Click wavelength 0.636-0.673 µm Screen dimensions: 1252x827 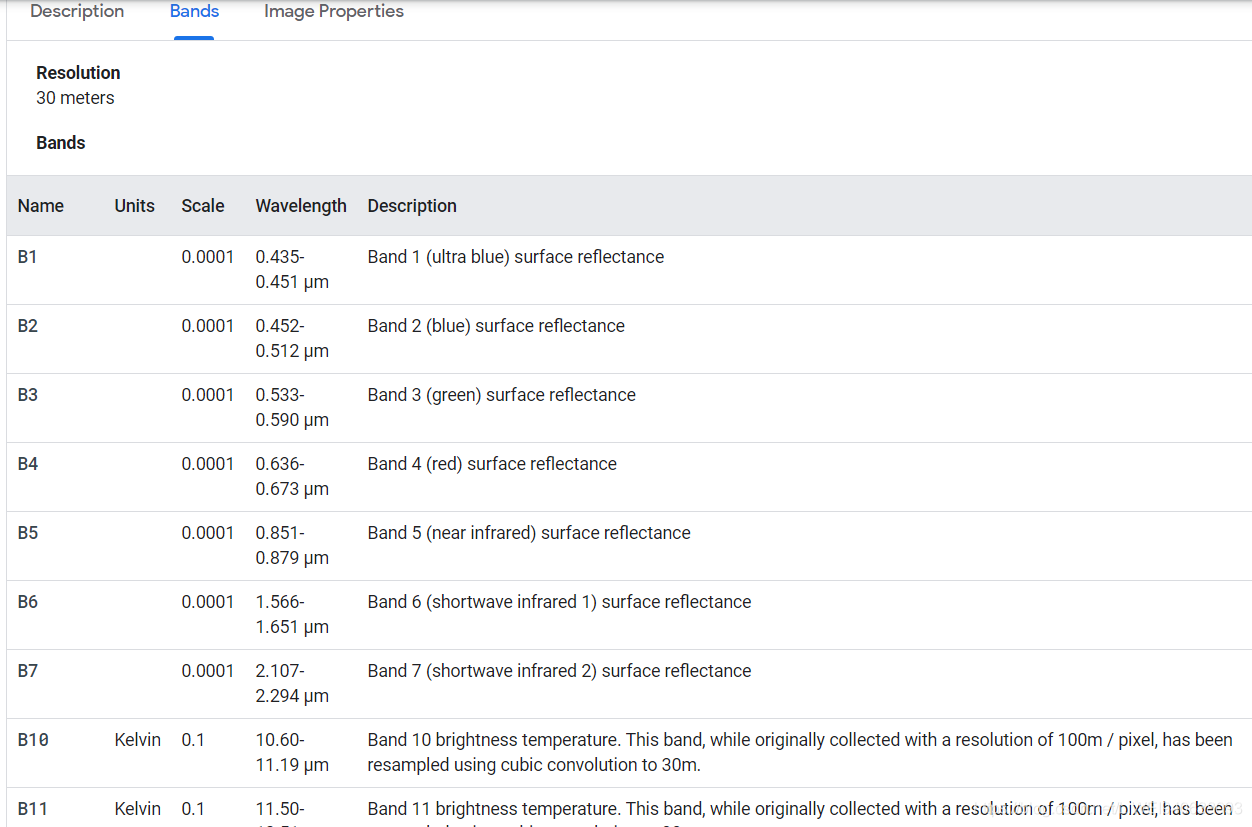coord(292,477)
